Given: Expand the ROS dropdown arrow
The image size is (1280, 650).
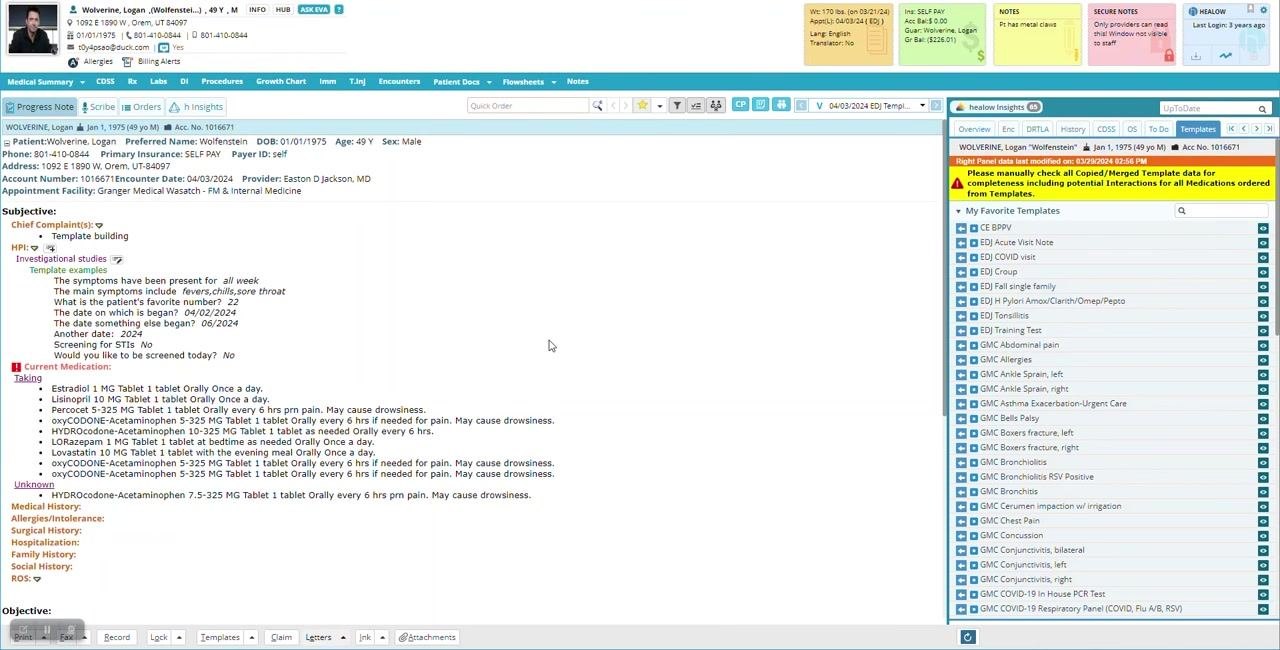Looking at the screenshot, I should point(37,579).
